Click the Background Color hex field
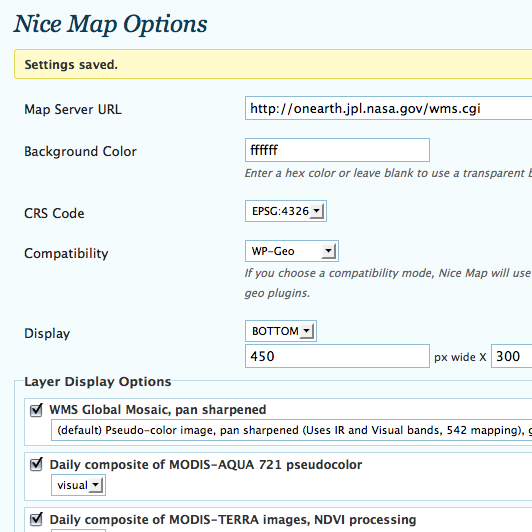Viewport: 532px width, 532px height. coord(337,150)
